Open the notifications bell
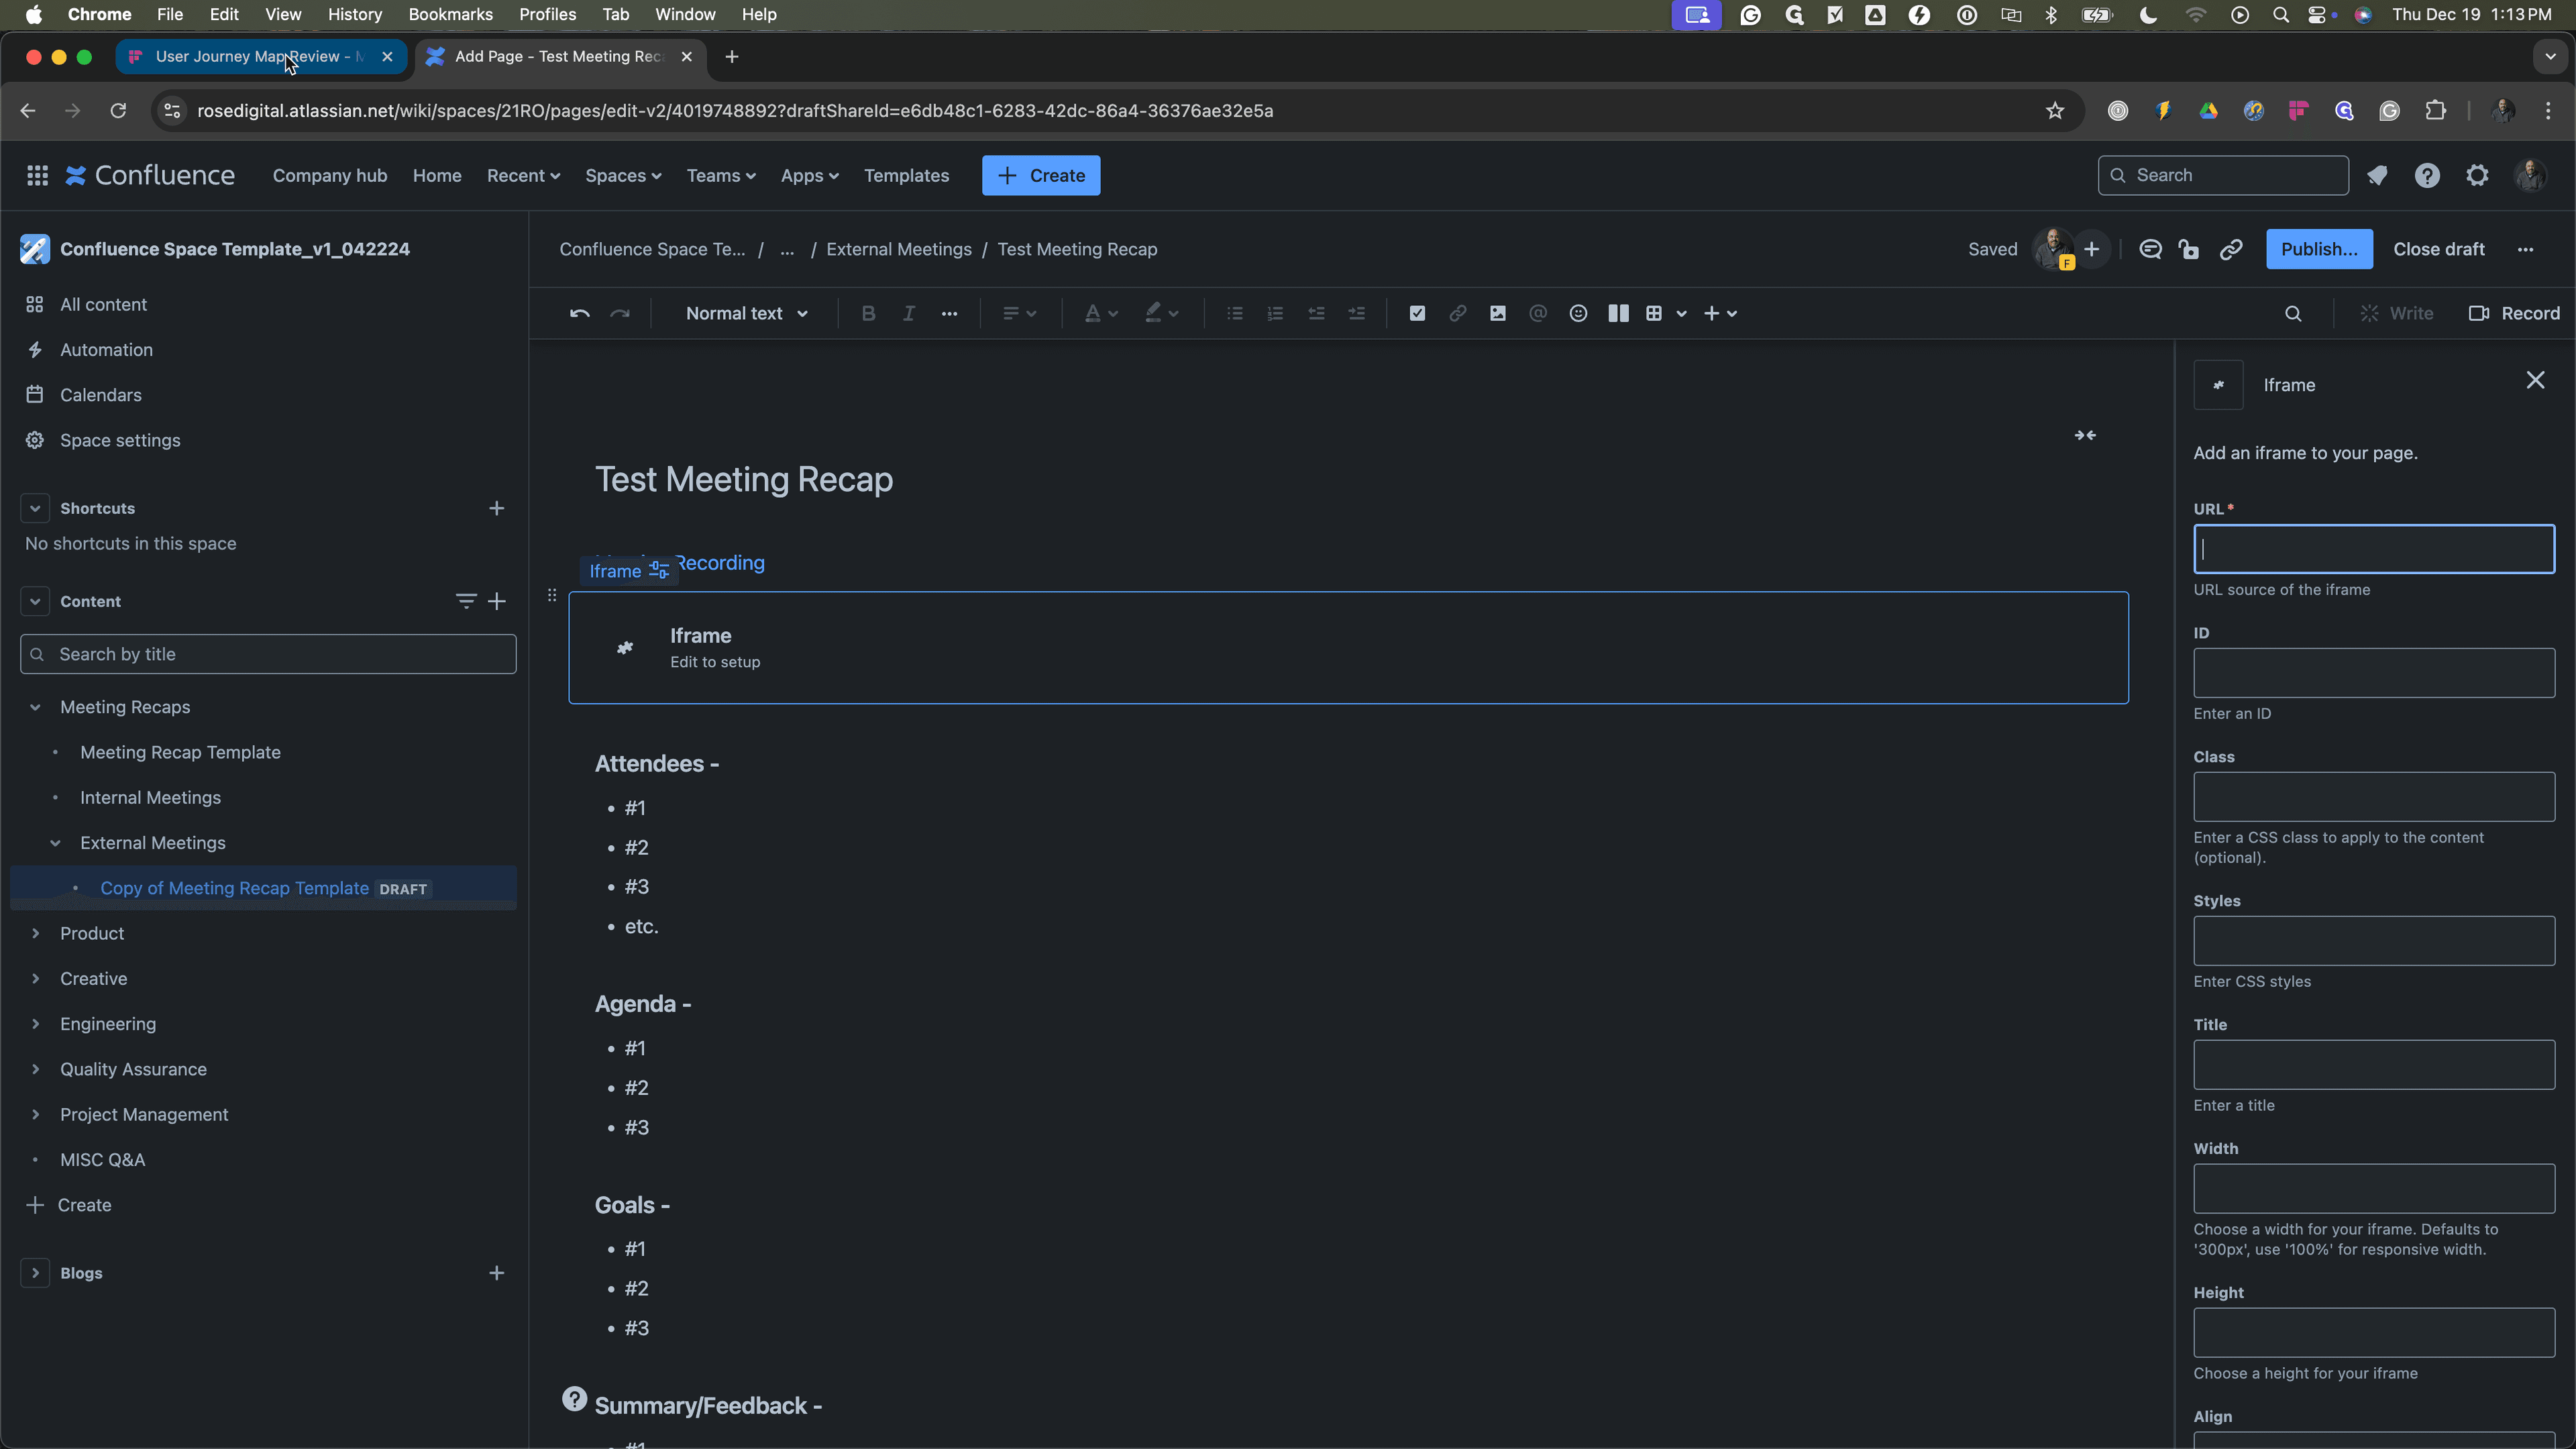2576x1449 pixels. click(2377, 176)
